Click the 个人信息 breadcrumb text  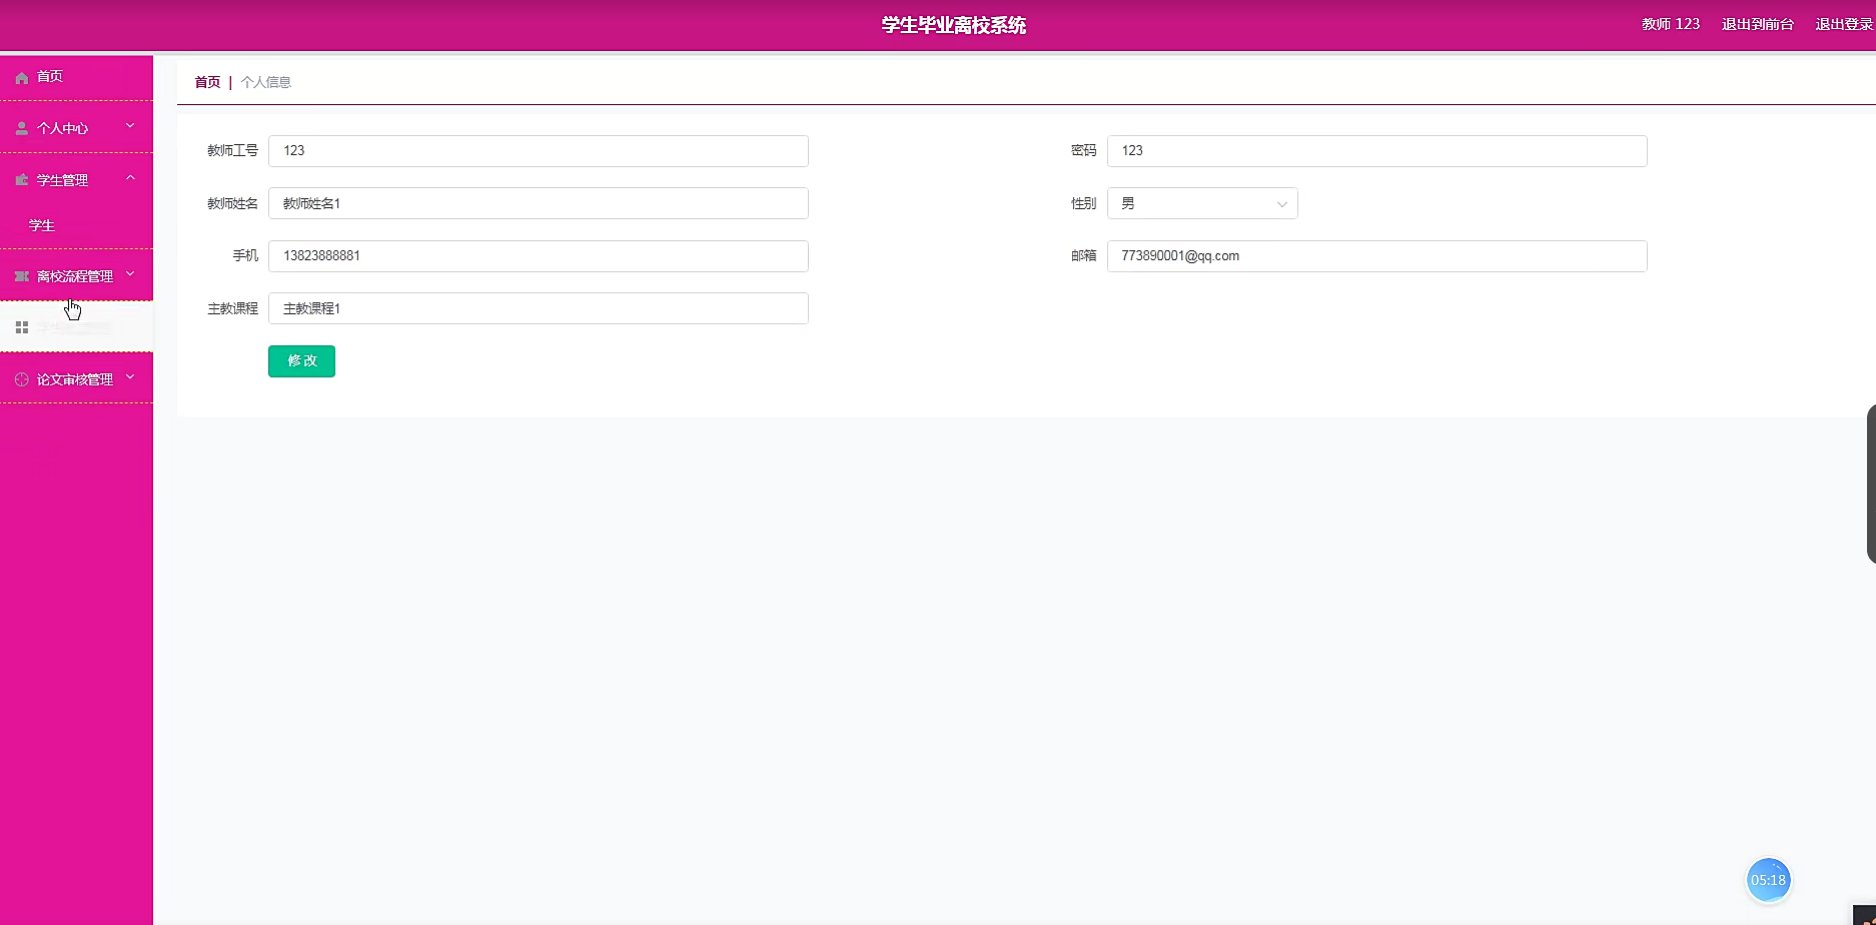[266, 82]
